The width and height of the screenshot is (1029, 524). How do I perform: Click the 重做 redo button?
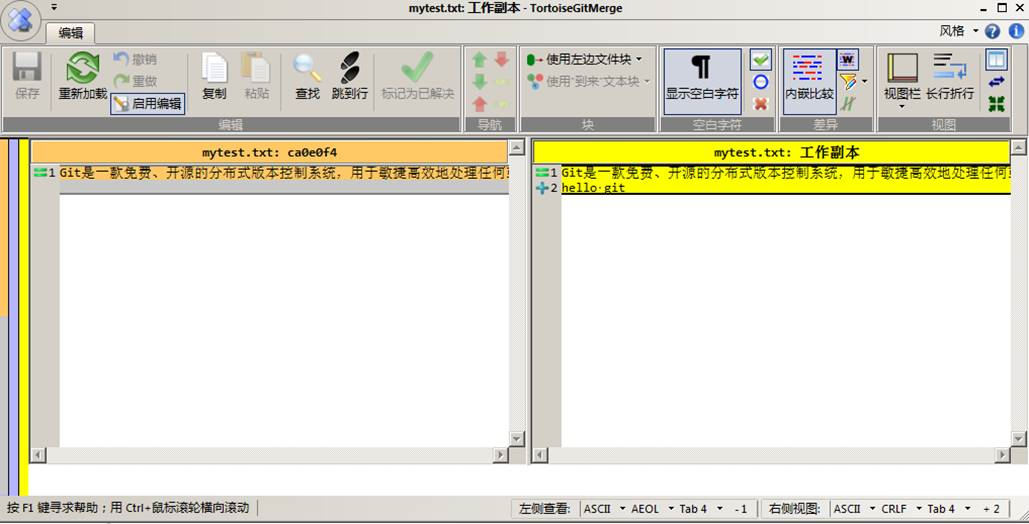click(135, 81)
